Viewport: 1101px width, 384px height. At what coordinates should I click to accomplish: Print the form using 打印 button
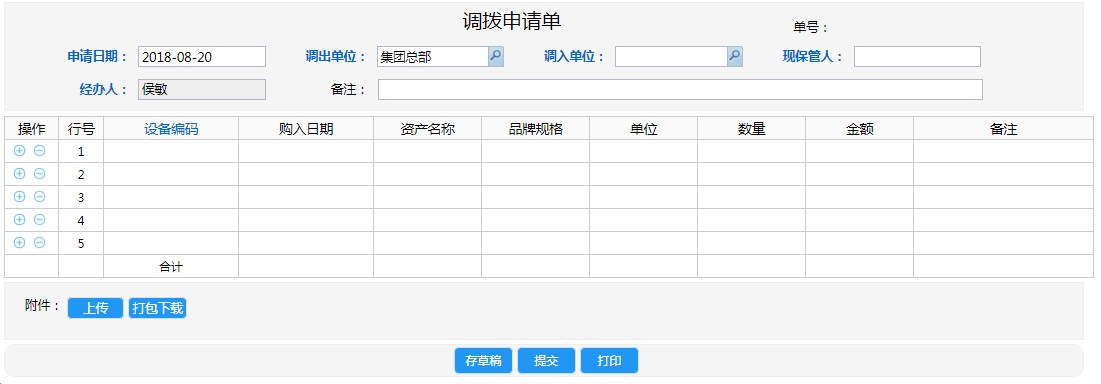(x=609, y=361)
